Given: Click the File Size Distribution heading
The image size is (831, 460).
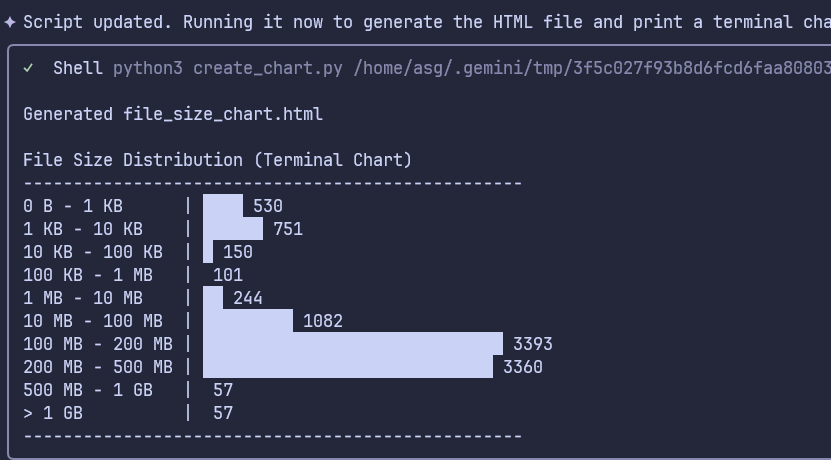Looking at the screenshot, I should [x=217, y=160].
